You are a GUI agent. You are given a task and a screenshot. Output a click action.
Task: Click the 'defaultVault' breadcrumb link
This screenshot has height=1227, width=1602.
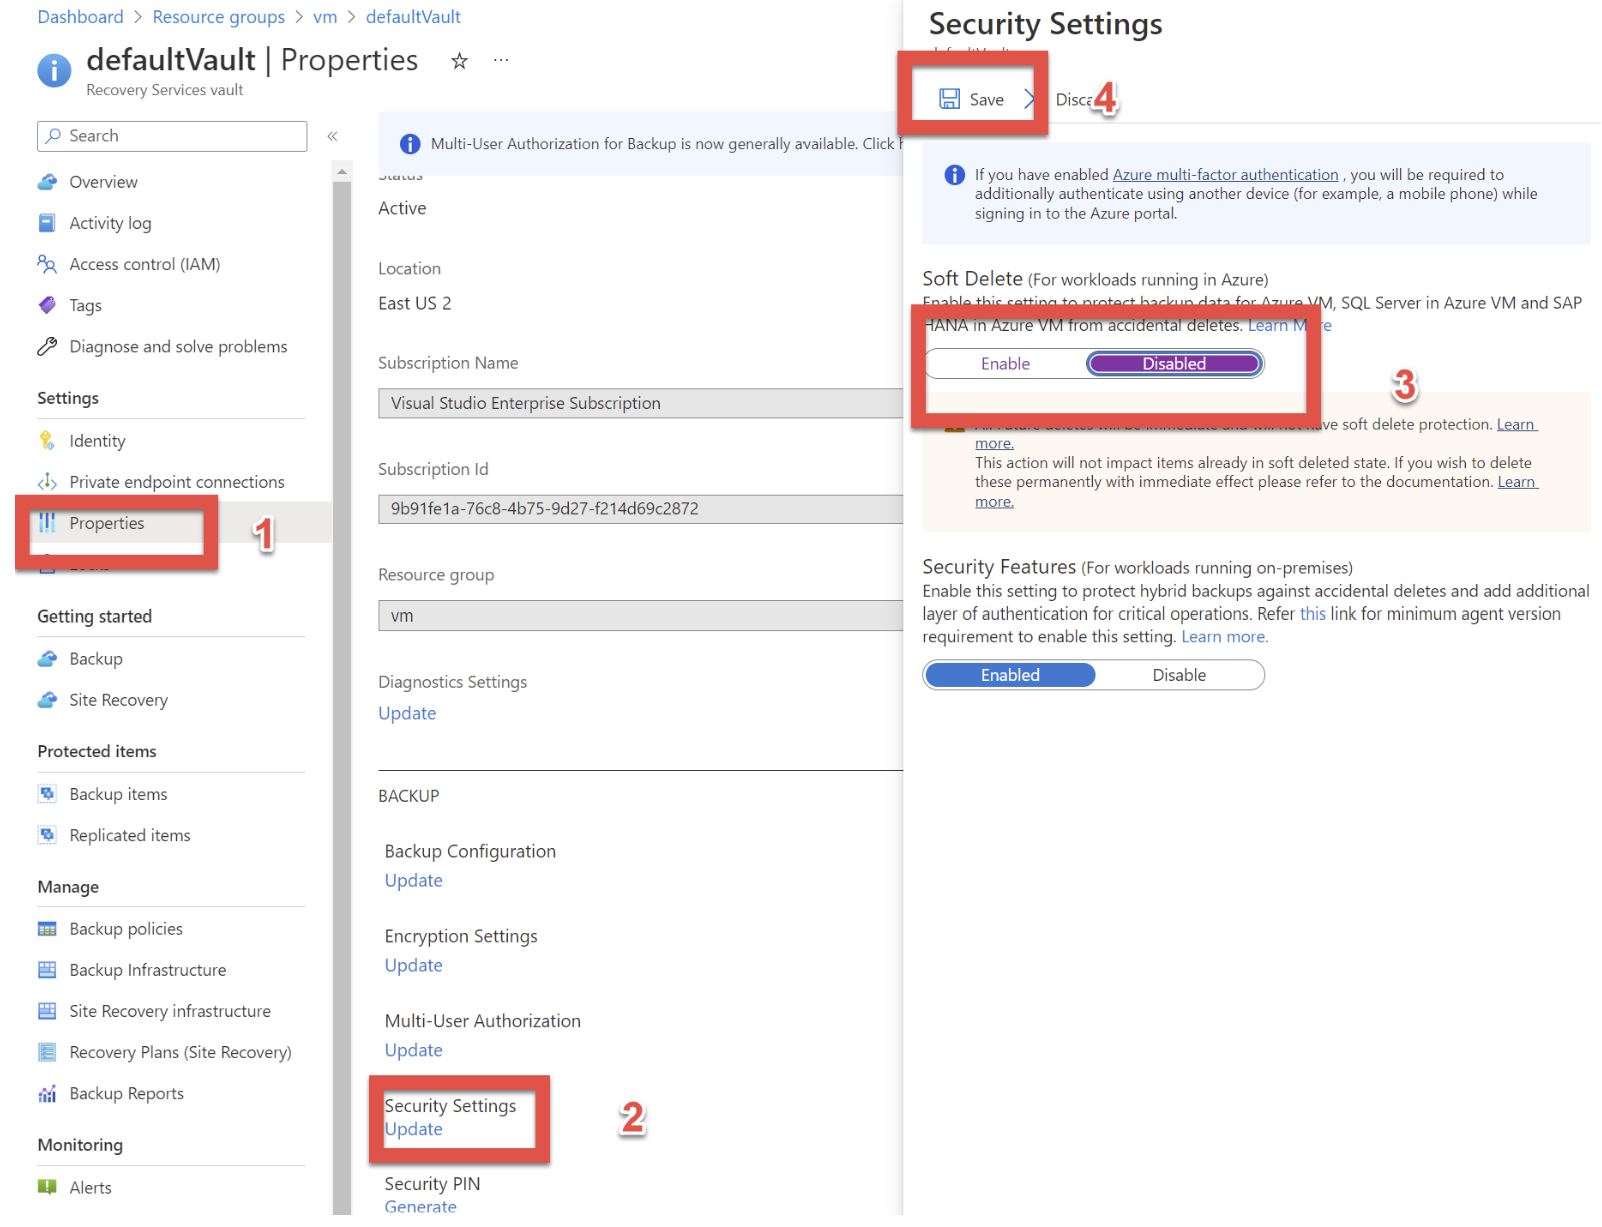(413, 17)
